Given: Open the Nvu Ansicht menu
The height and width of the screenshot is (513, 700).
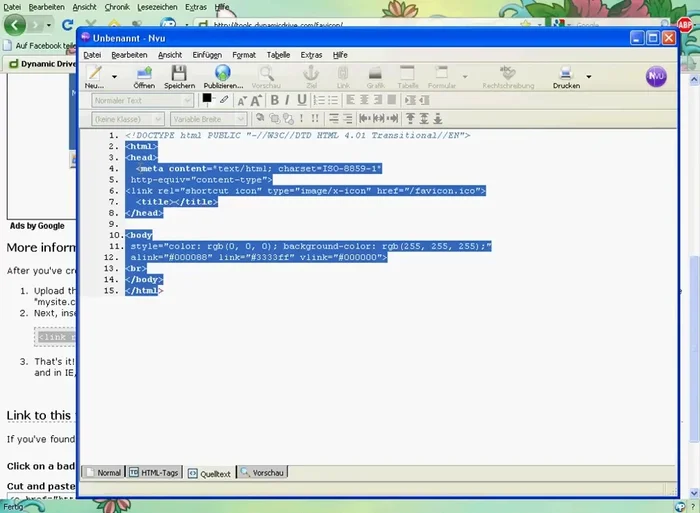Looking at the screenshot, I should [x=170, y=55].
